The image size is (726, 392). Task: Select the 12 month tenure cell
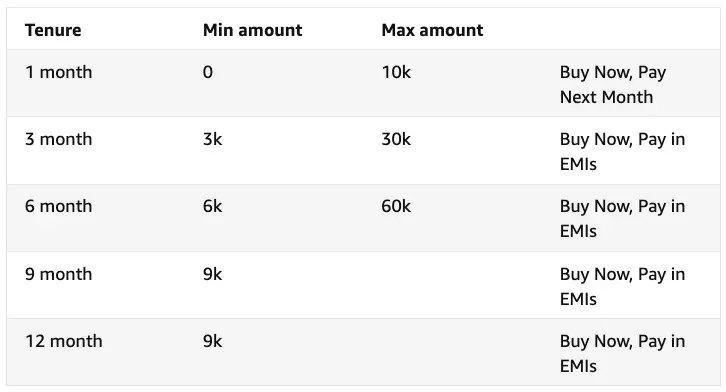[x=63, y=341]
